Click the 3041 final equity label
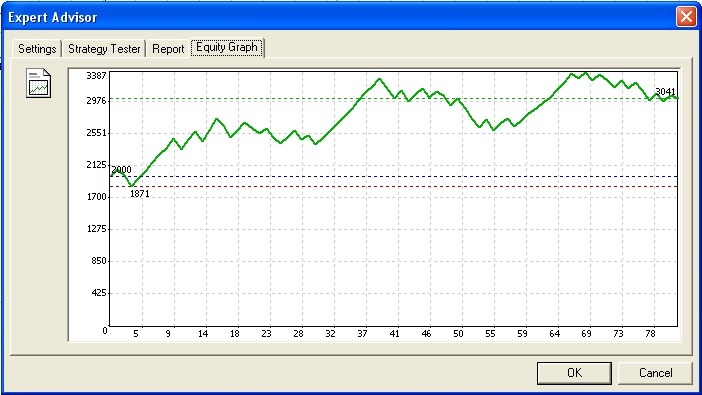This screenshot has width=702, height=395. (x=665, y=91)
